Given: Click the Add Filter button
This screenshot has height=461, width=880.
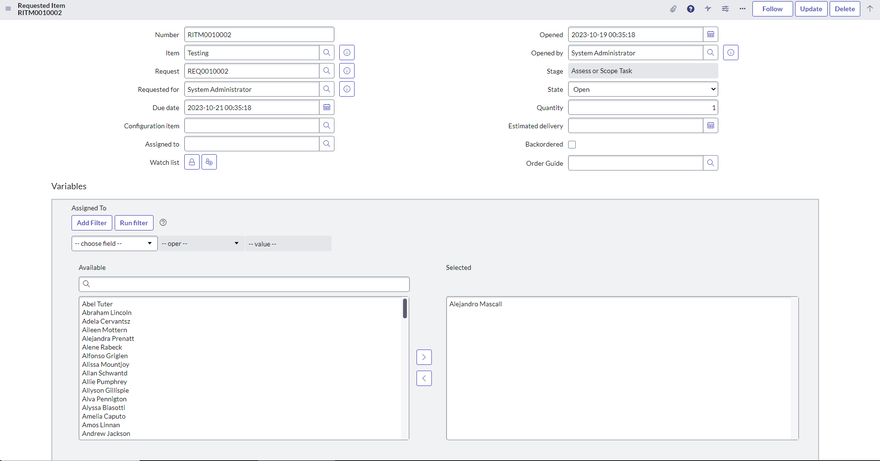Looking at the screenshot, I should [92, 223].
